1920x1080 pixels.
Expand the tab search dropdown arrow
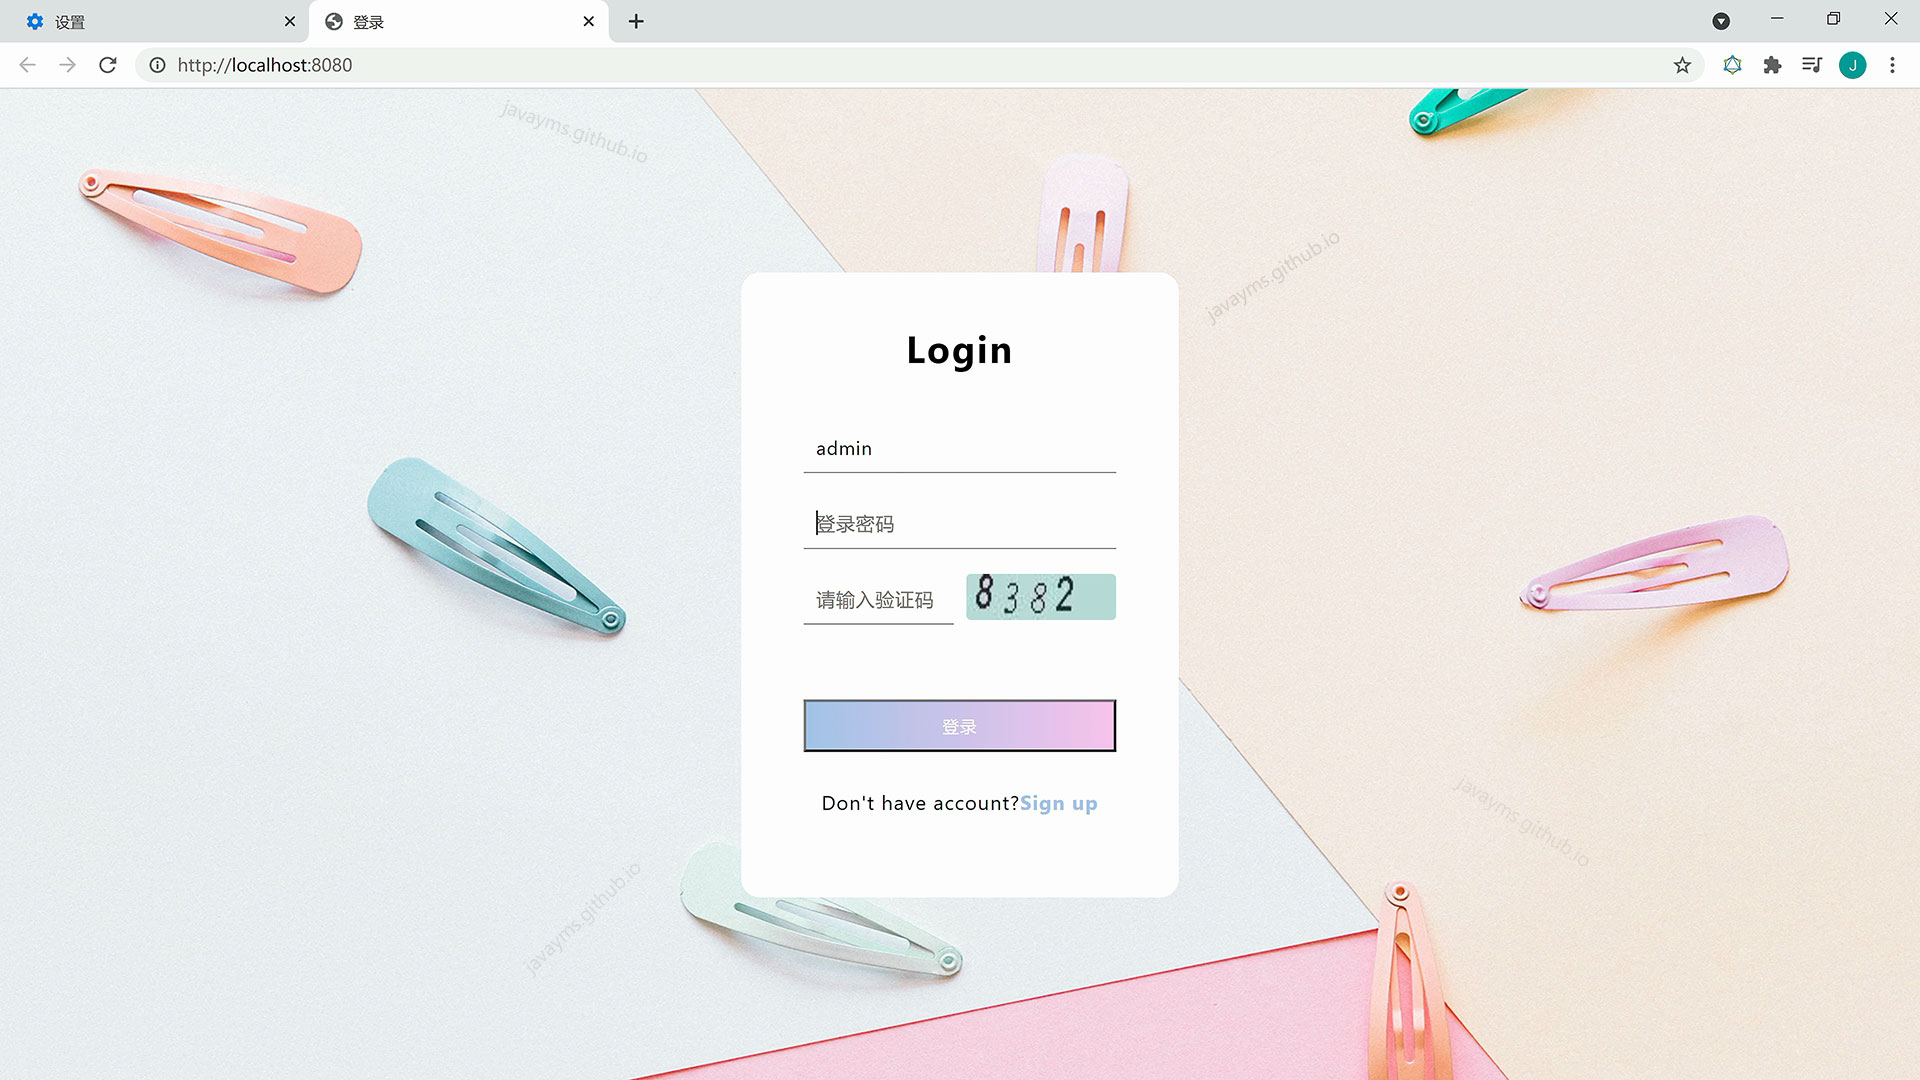click(1721, 21)
